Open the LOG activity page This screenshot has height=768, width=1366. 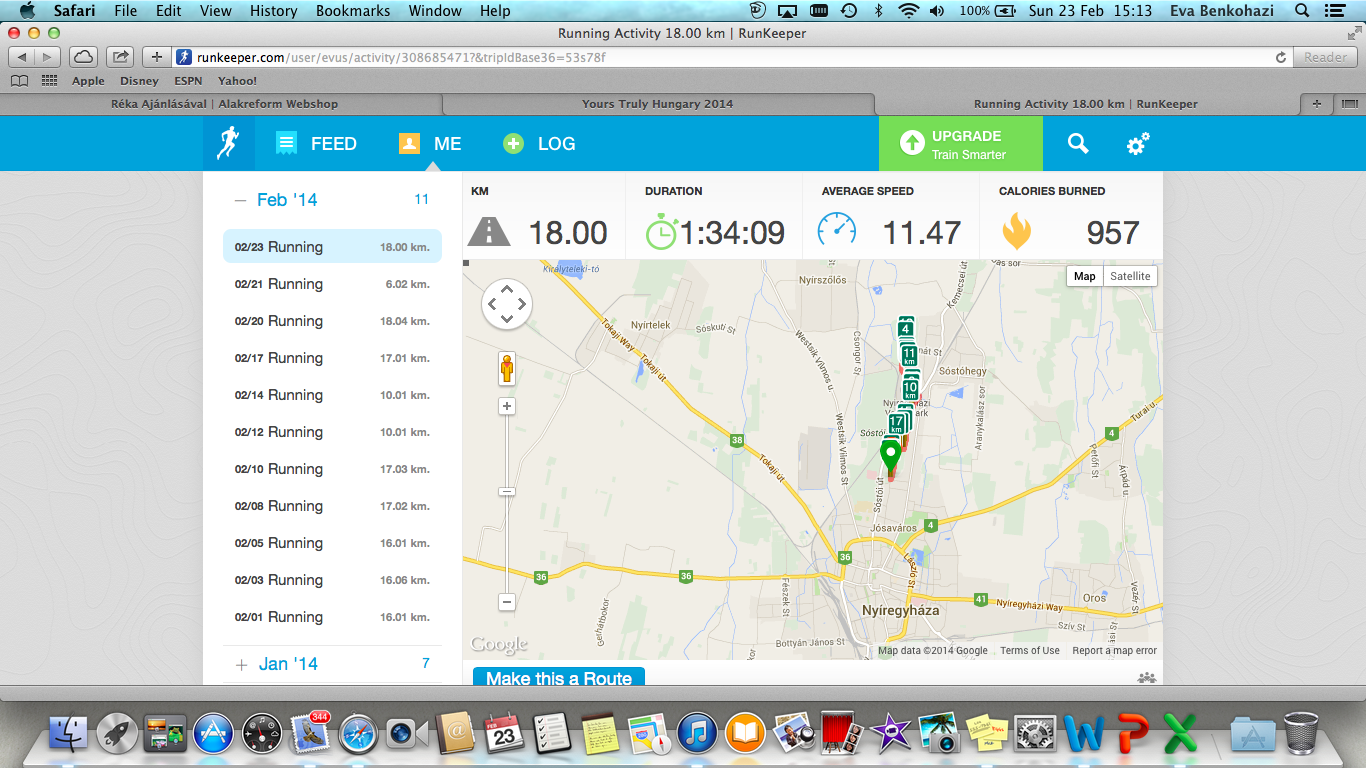tap(539, 143)
